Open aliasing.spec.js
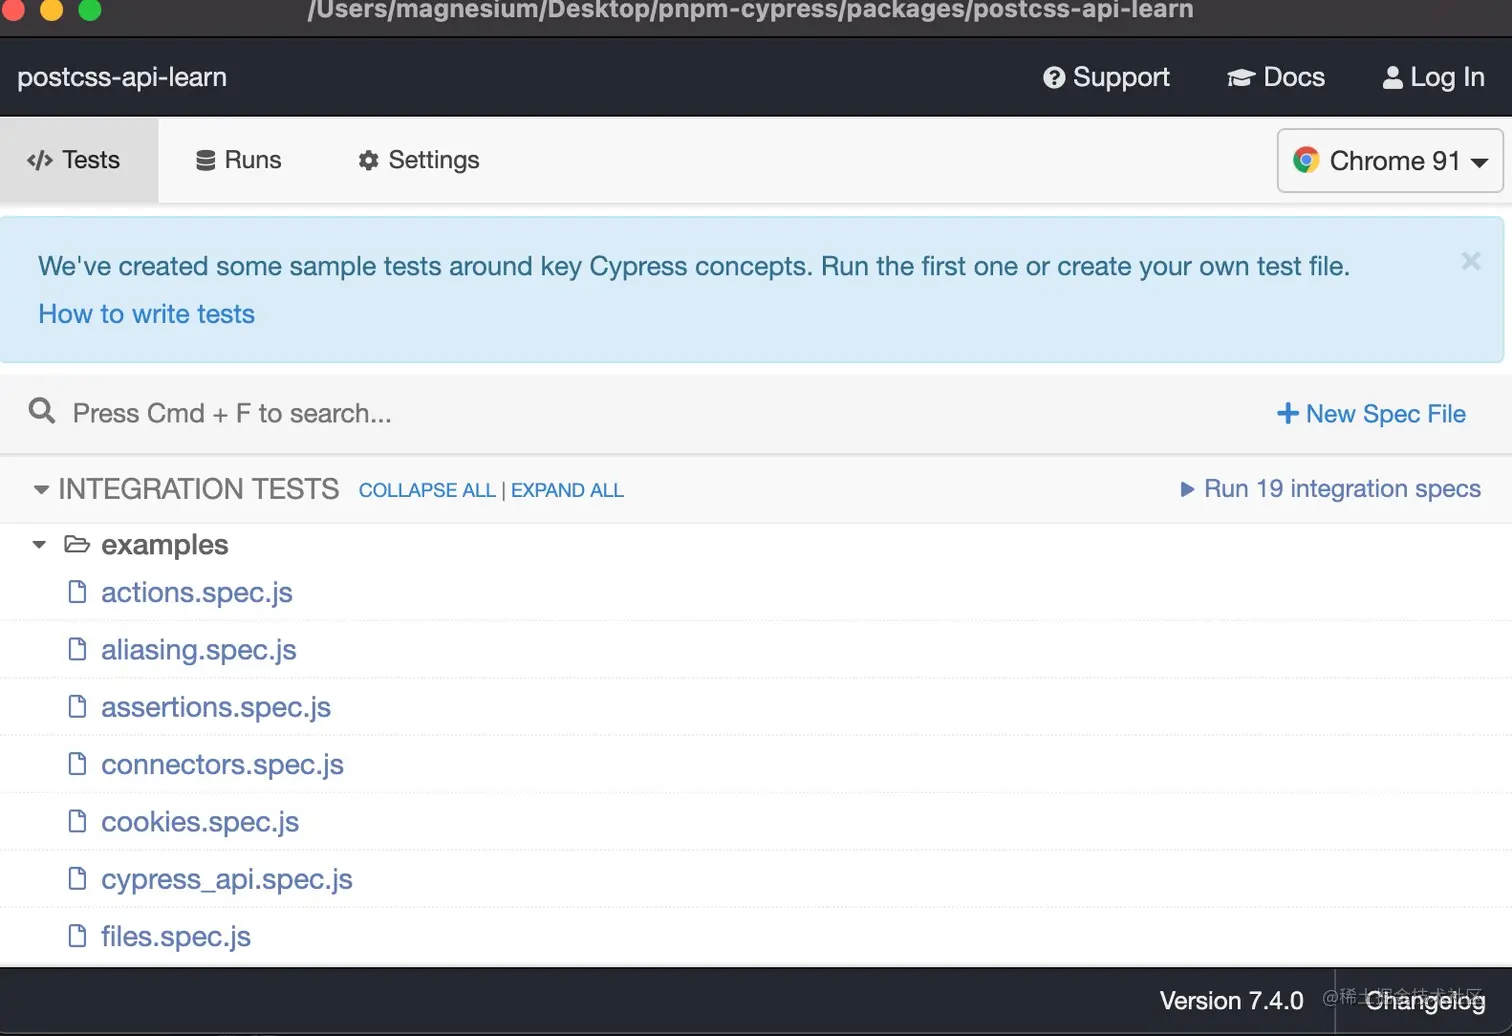This screenshot has height=1036, width=1512. coord(199,650)
